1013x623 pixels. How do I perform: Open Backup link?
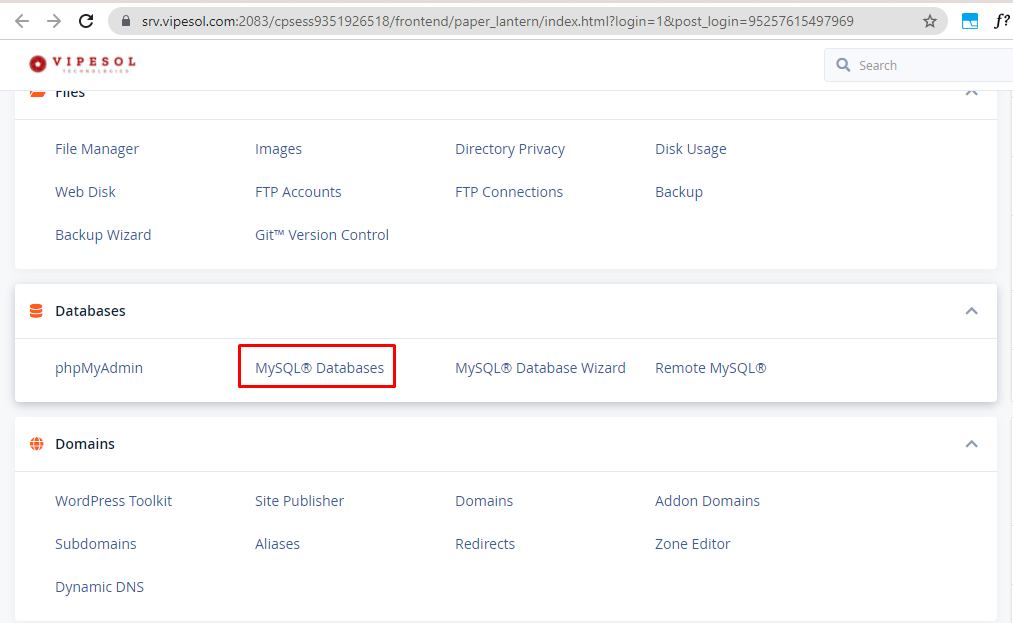[x=679, y=192]
